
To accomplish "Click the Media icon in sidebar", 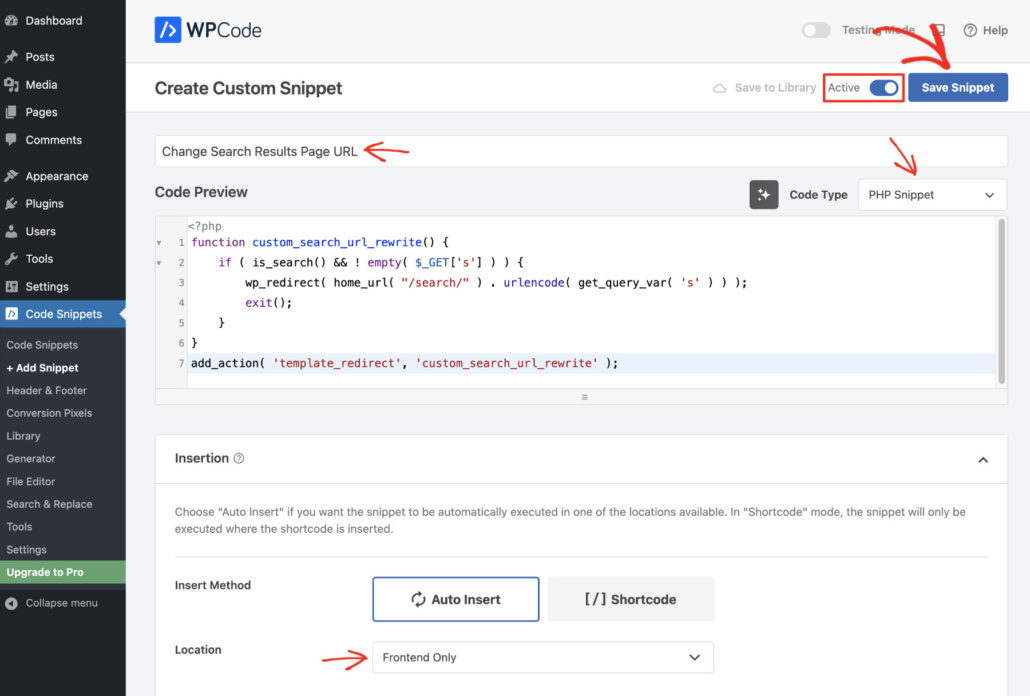I will pyautogui.click(x=11, y=85).
